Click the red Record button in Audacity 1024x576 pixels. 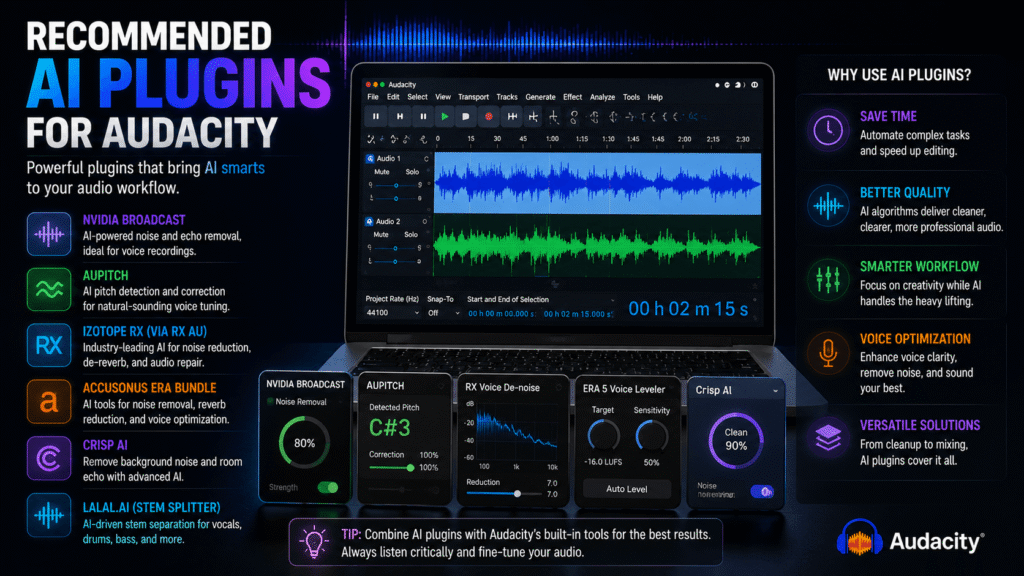point(488,116)
